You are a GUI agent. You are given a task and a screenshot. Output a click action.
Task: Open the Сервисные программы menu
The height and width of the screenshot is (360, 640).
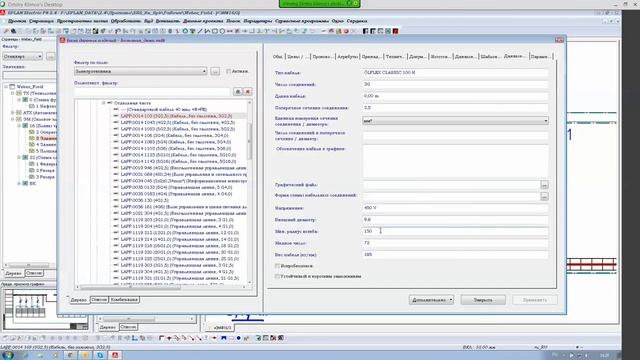coord(302,21)
